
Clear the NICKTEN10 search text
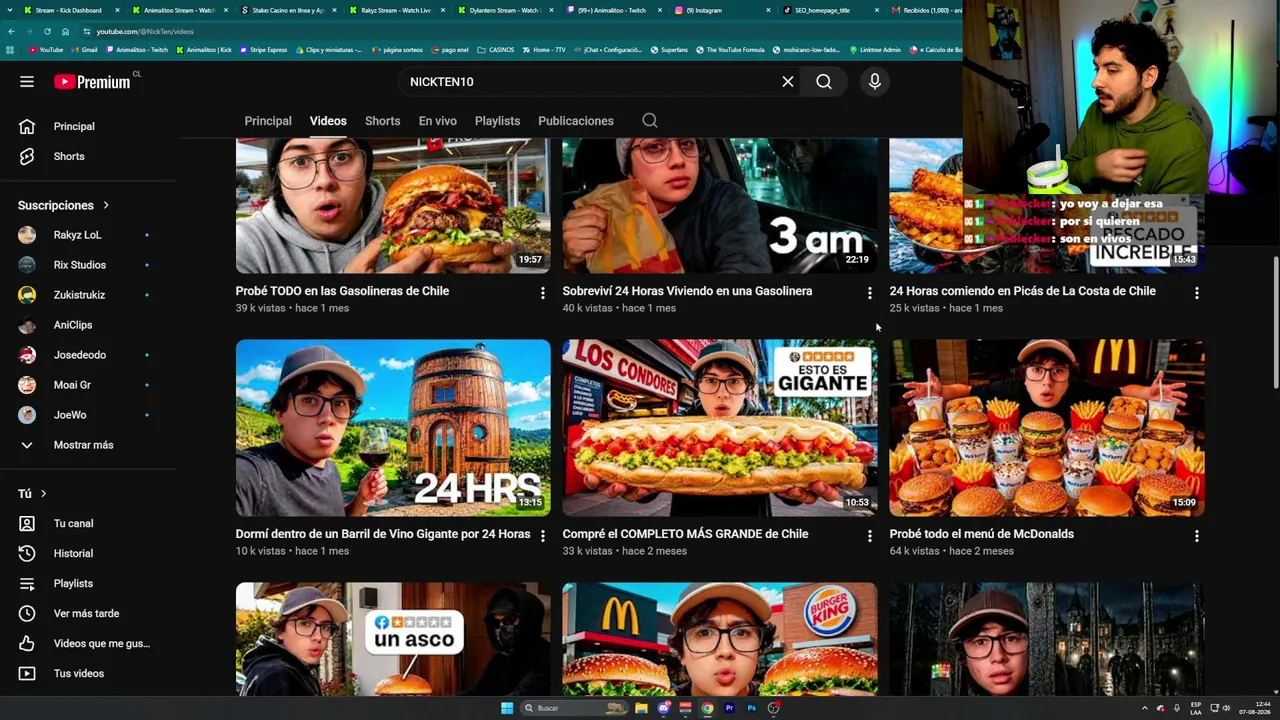click(x=788, y=82)
